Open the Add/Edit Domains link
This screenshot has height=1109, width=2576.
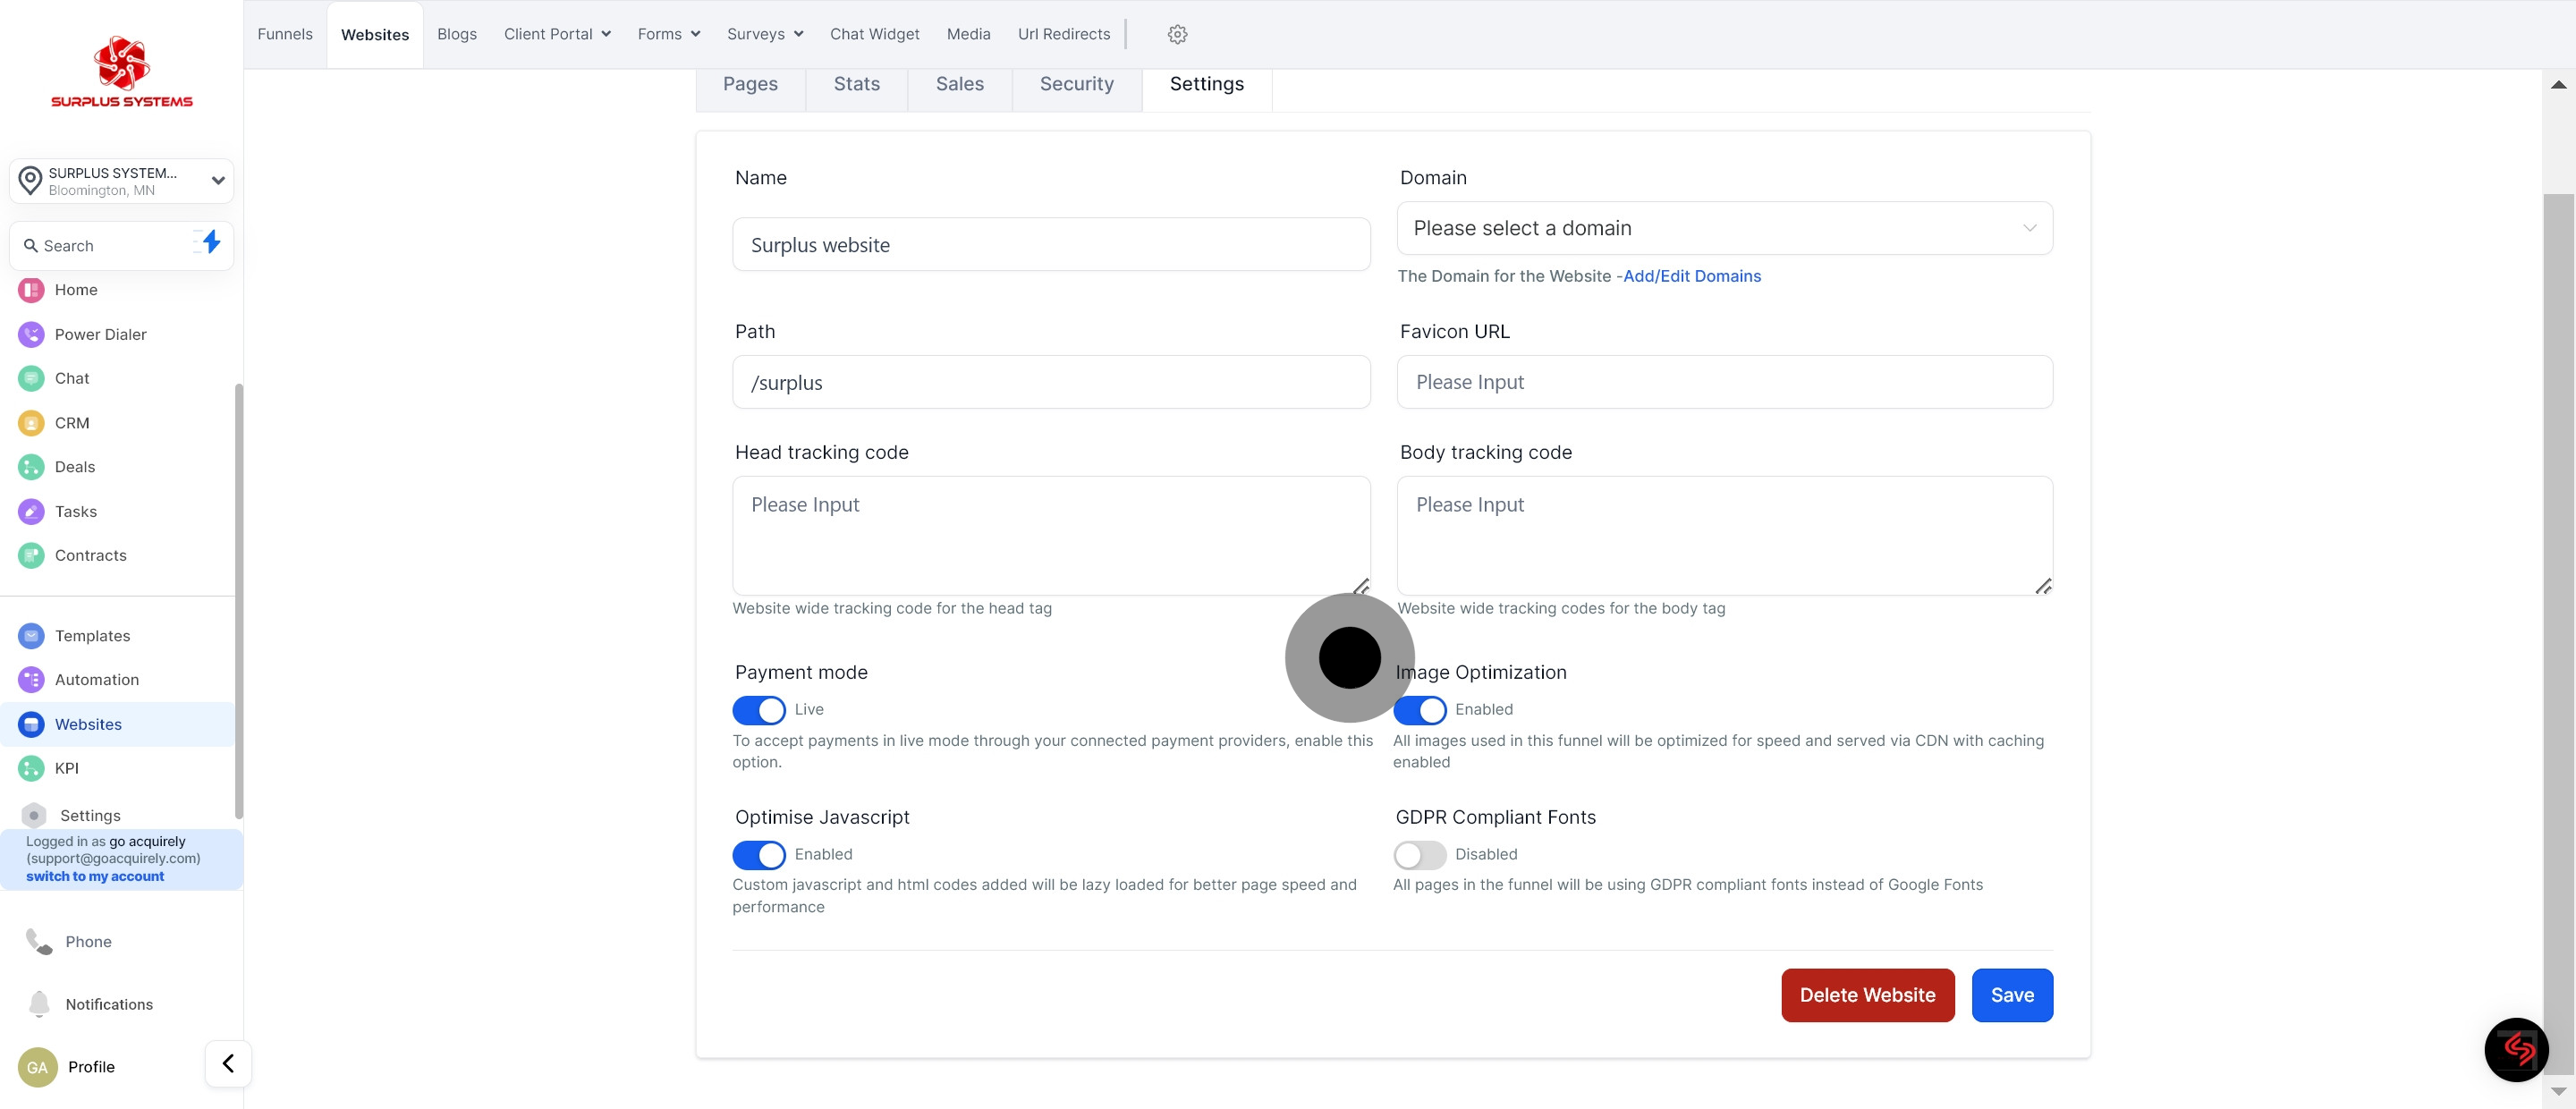point(1692,276)
